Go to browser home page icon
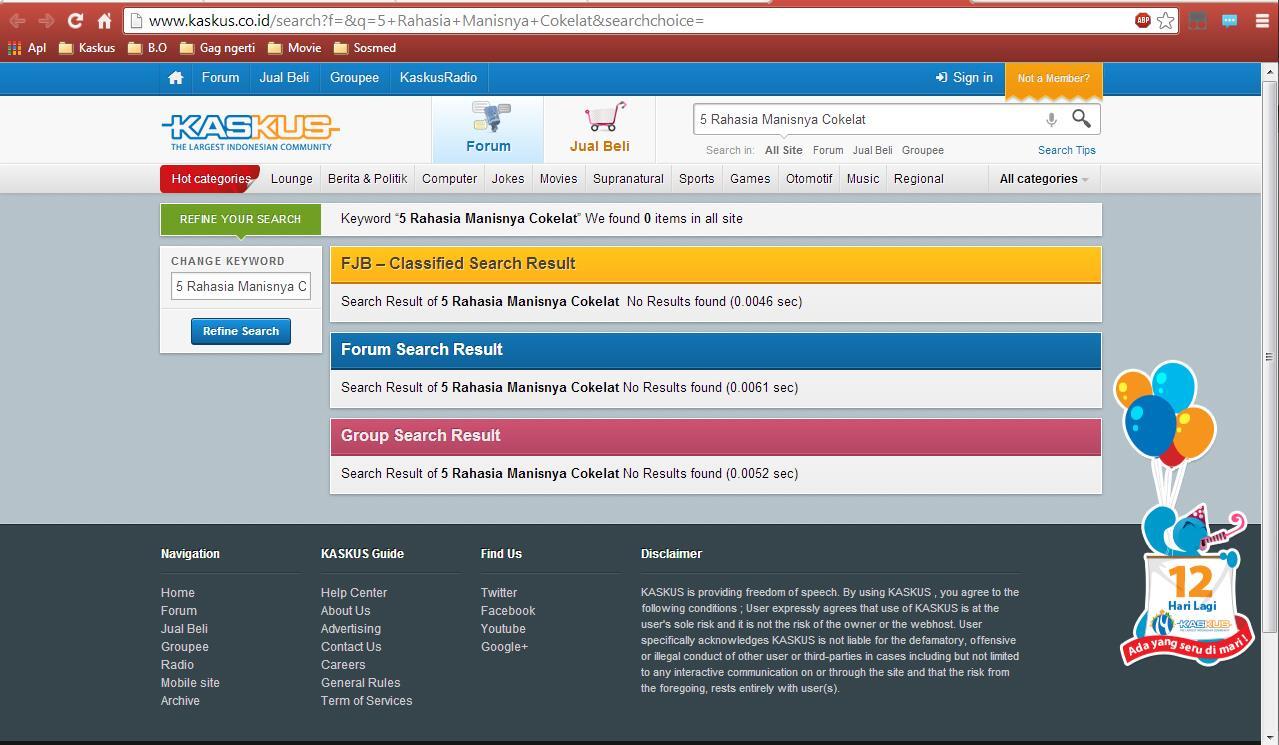The image size is (1279, 745). click(104, 20)
